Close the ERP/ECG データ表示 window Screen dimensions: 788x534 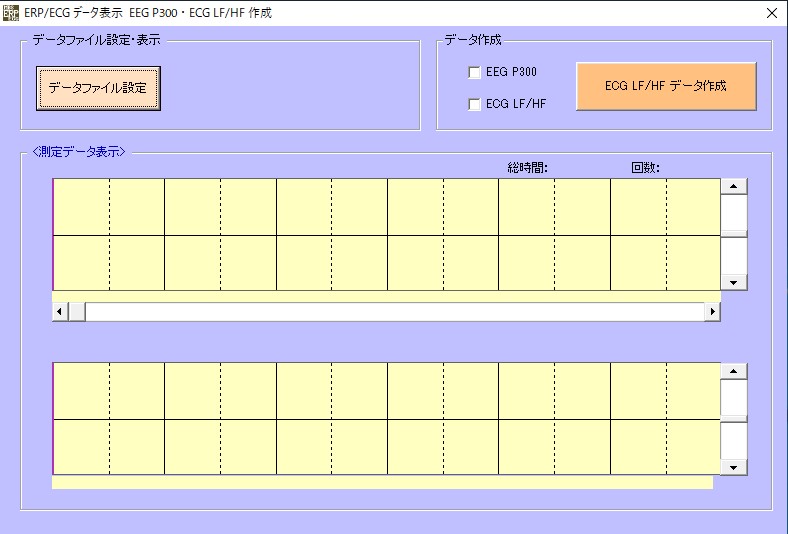pos(771,13)
